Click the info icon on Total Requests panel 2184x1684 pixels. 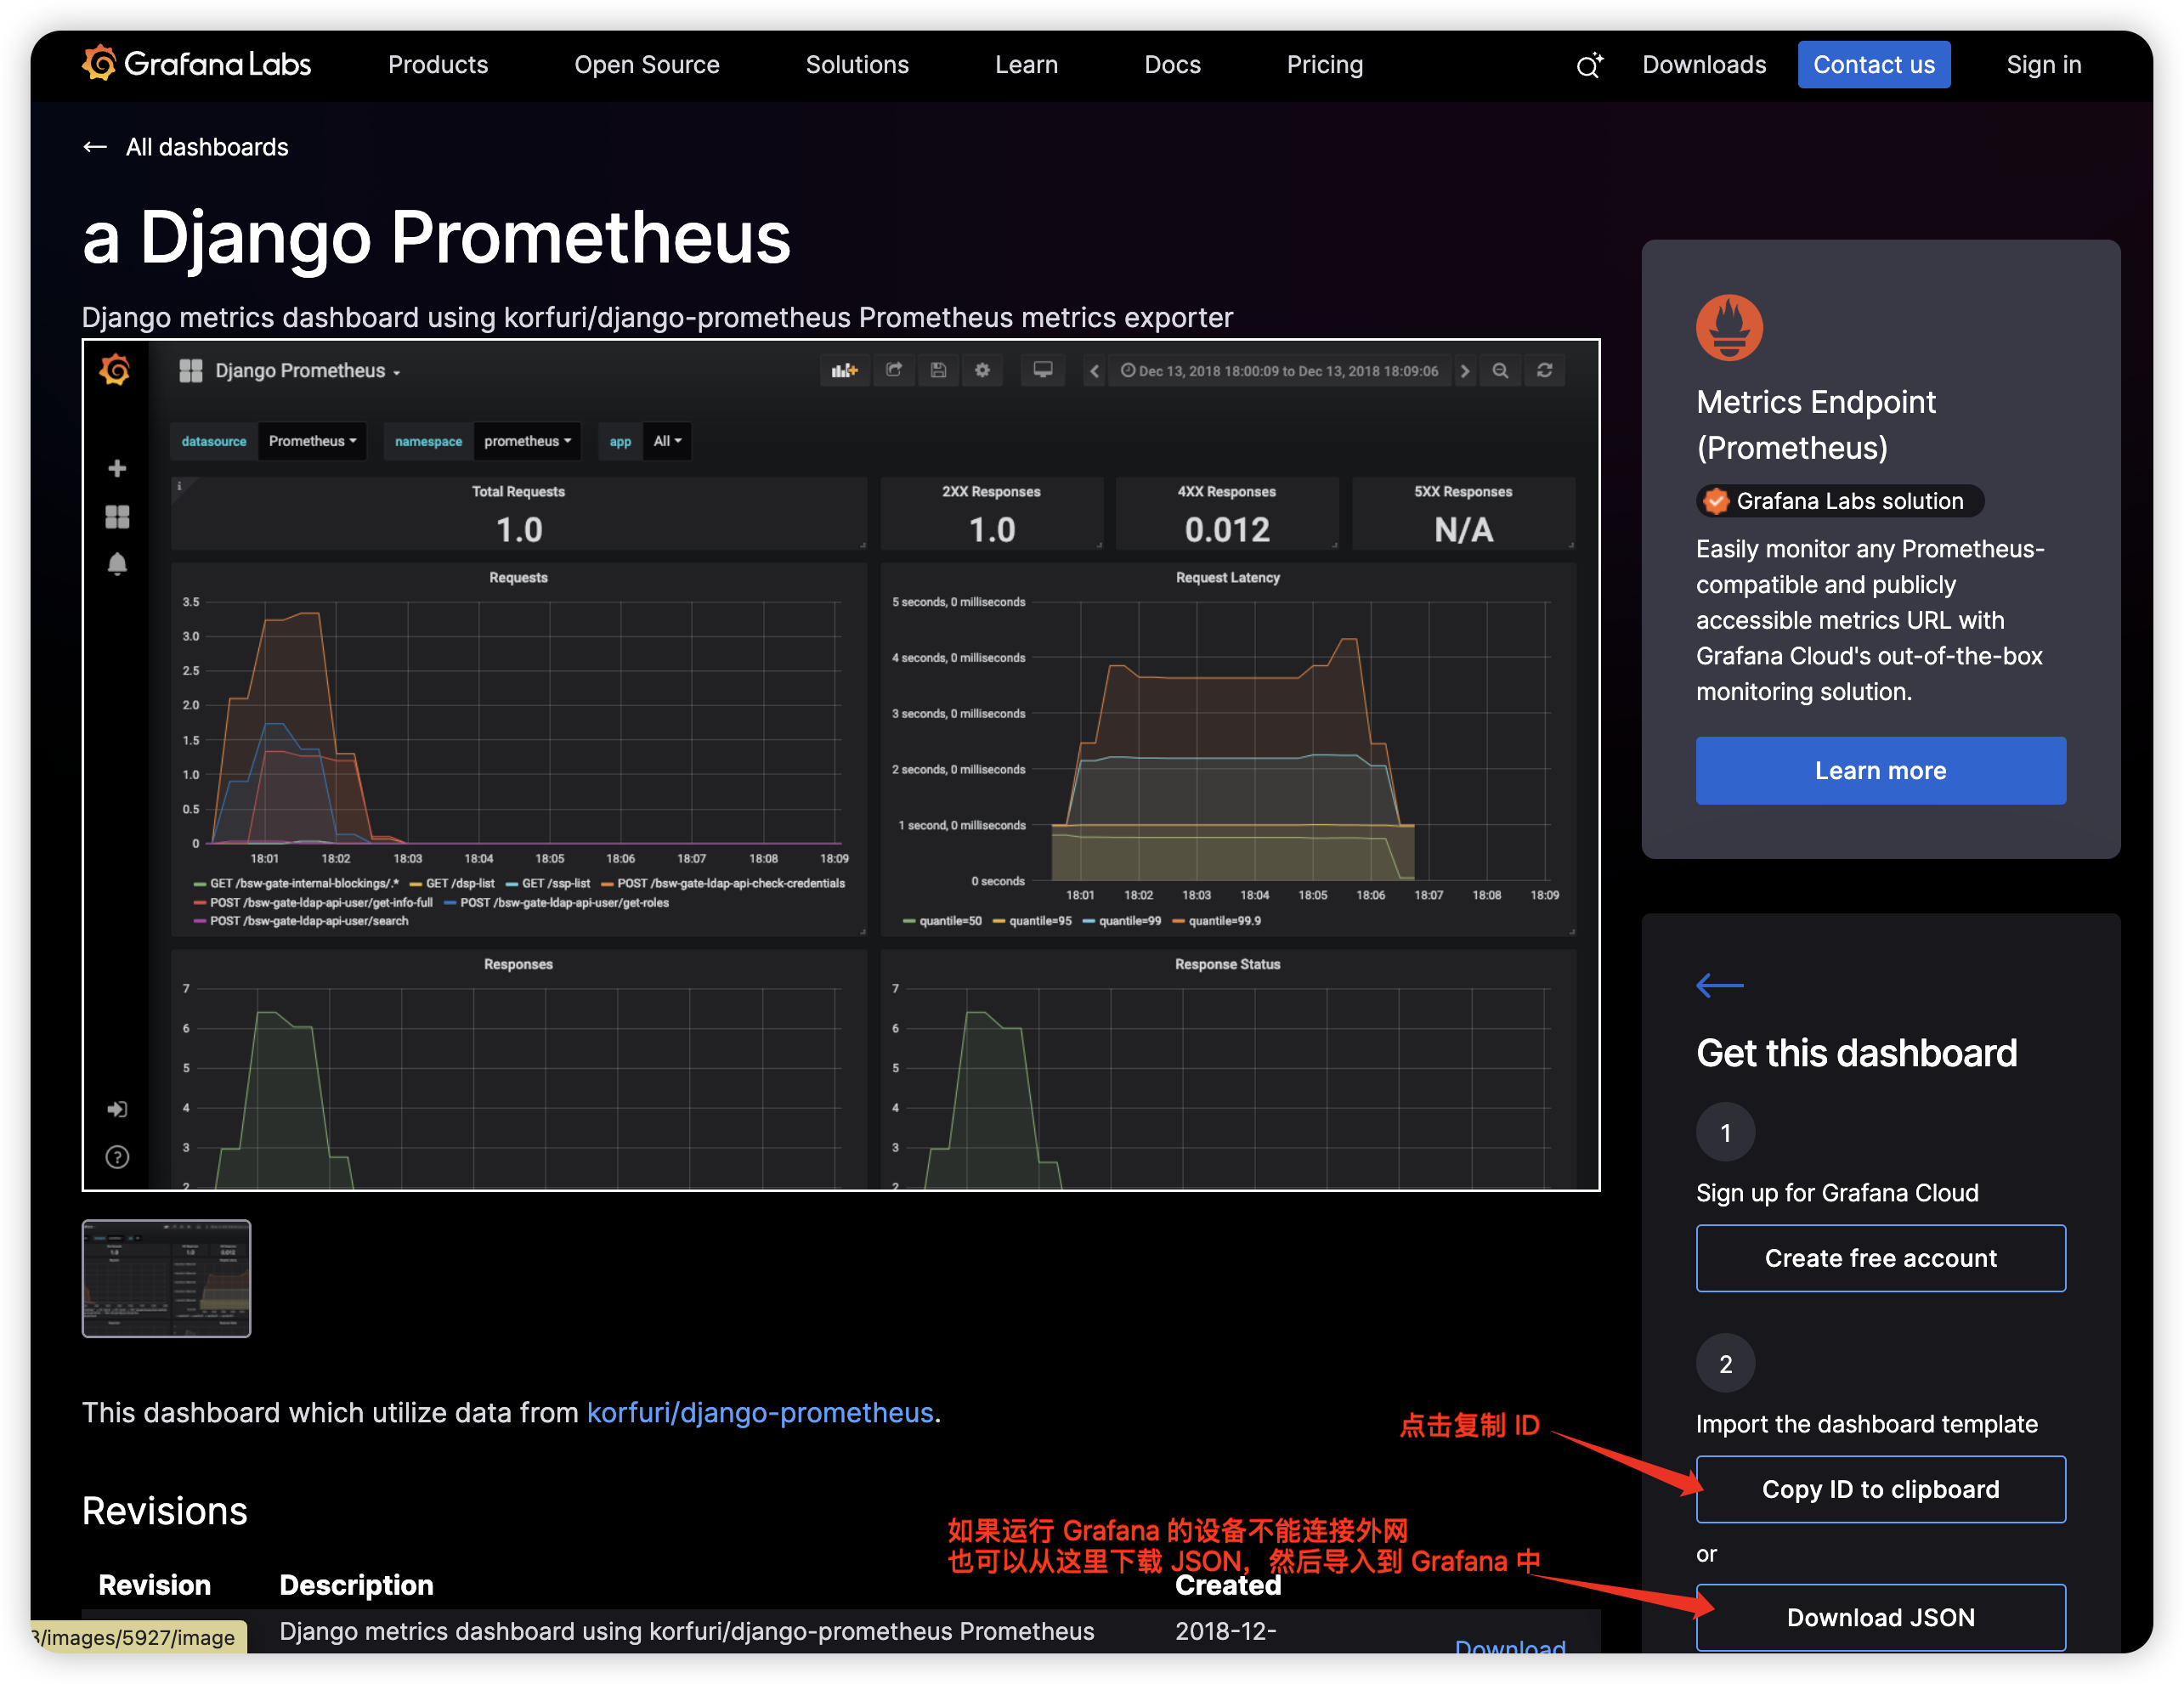[179, 486]
